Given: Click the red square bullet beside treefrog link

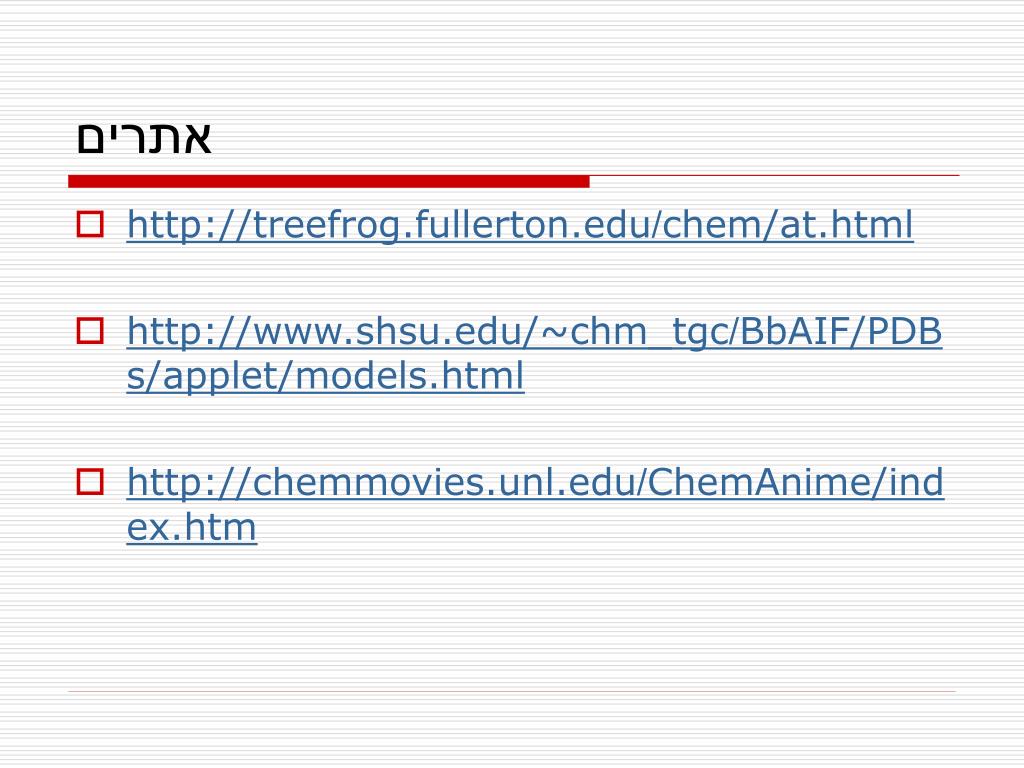Looking at the screenshot, I should pos(90,224).
